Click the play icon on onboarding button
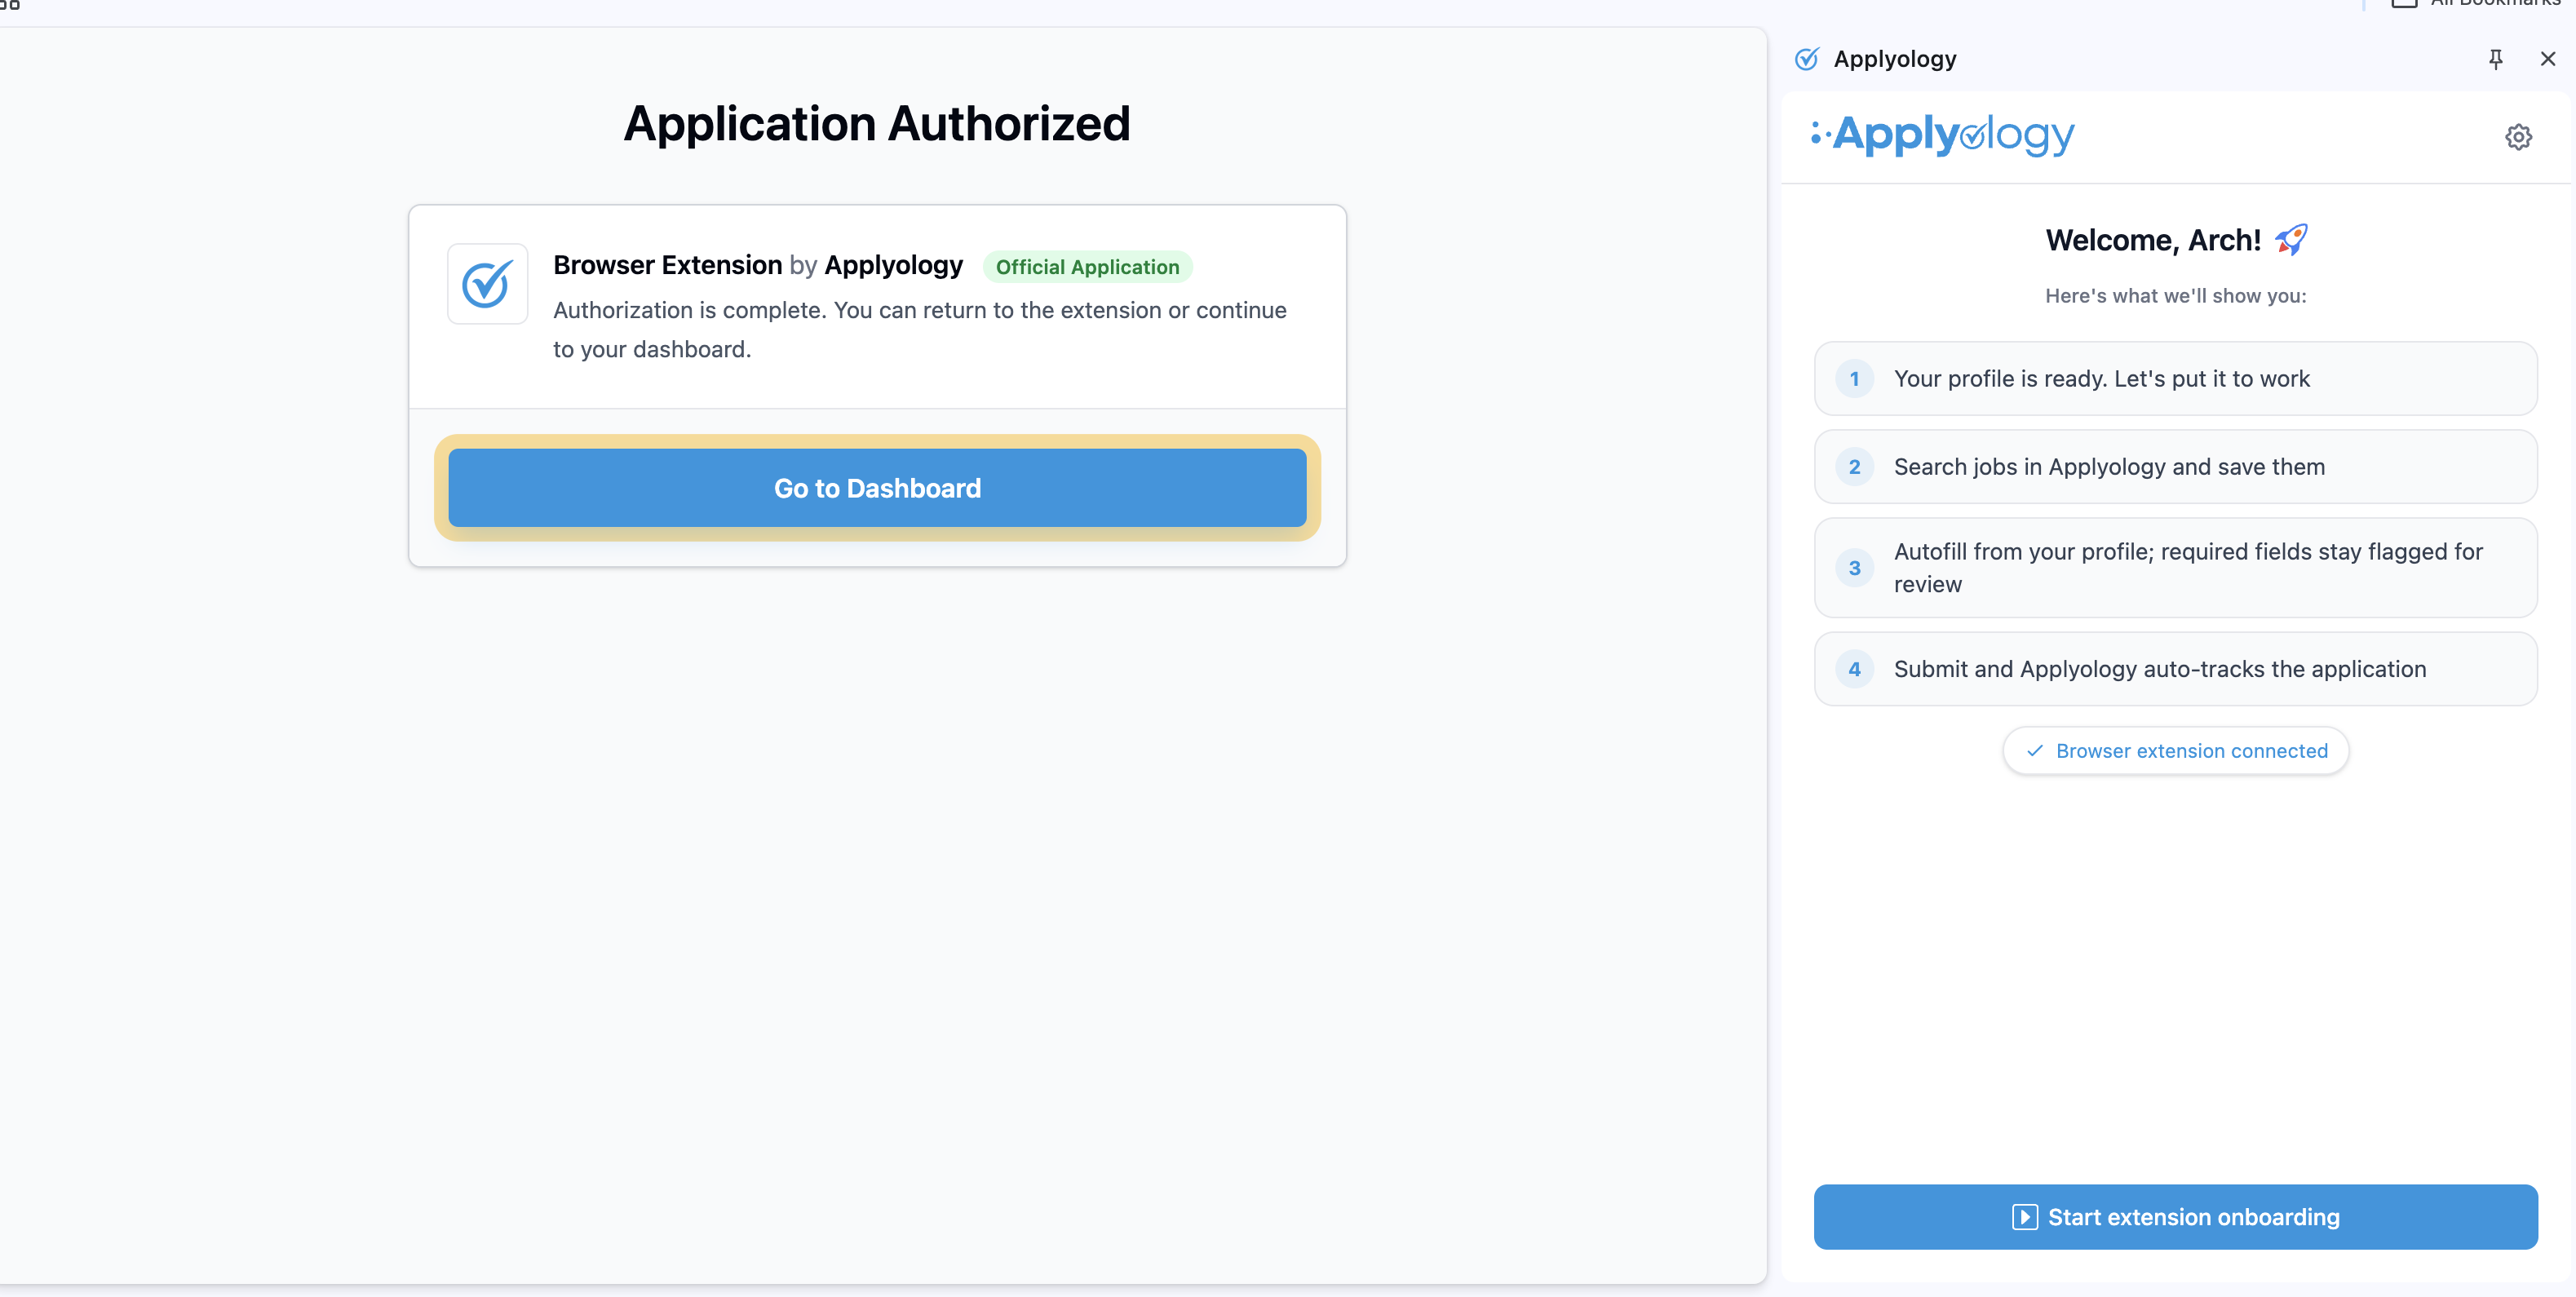The image size is (2576, 1297). click(2024, 1217)
